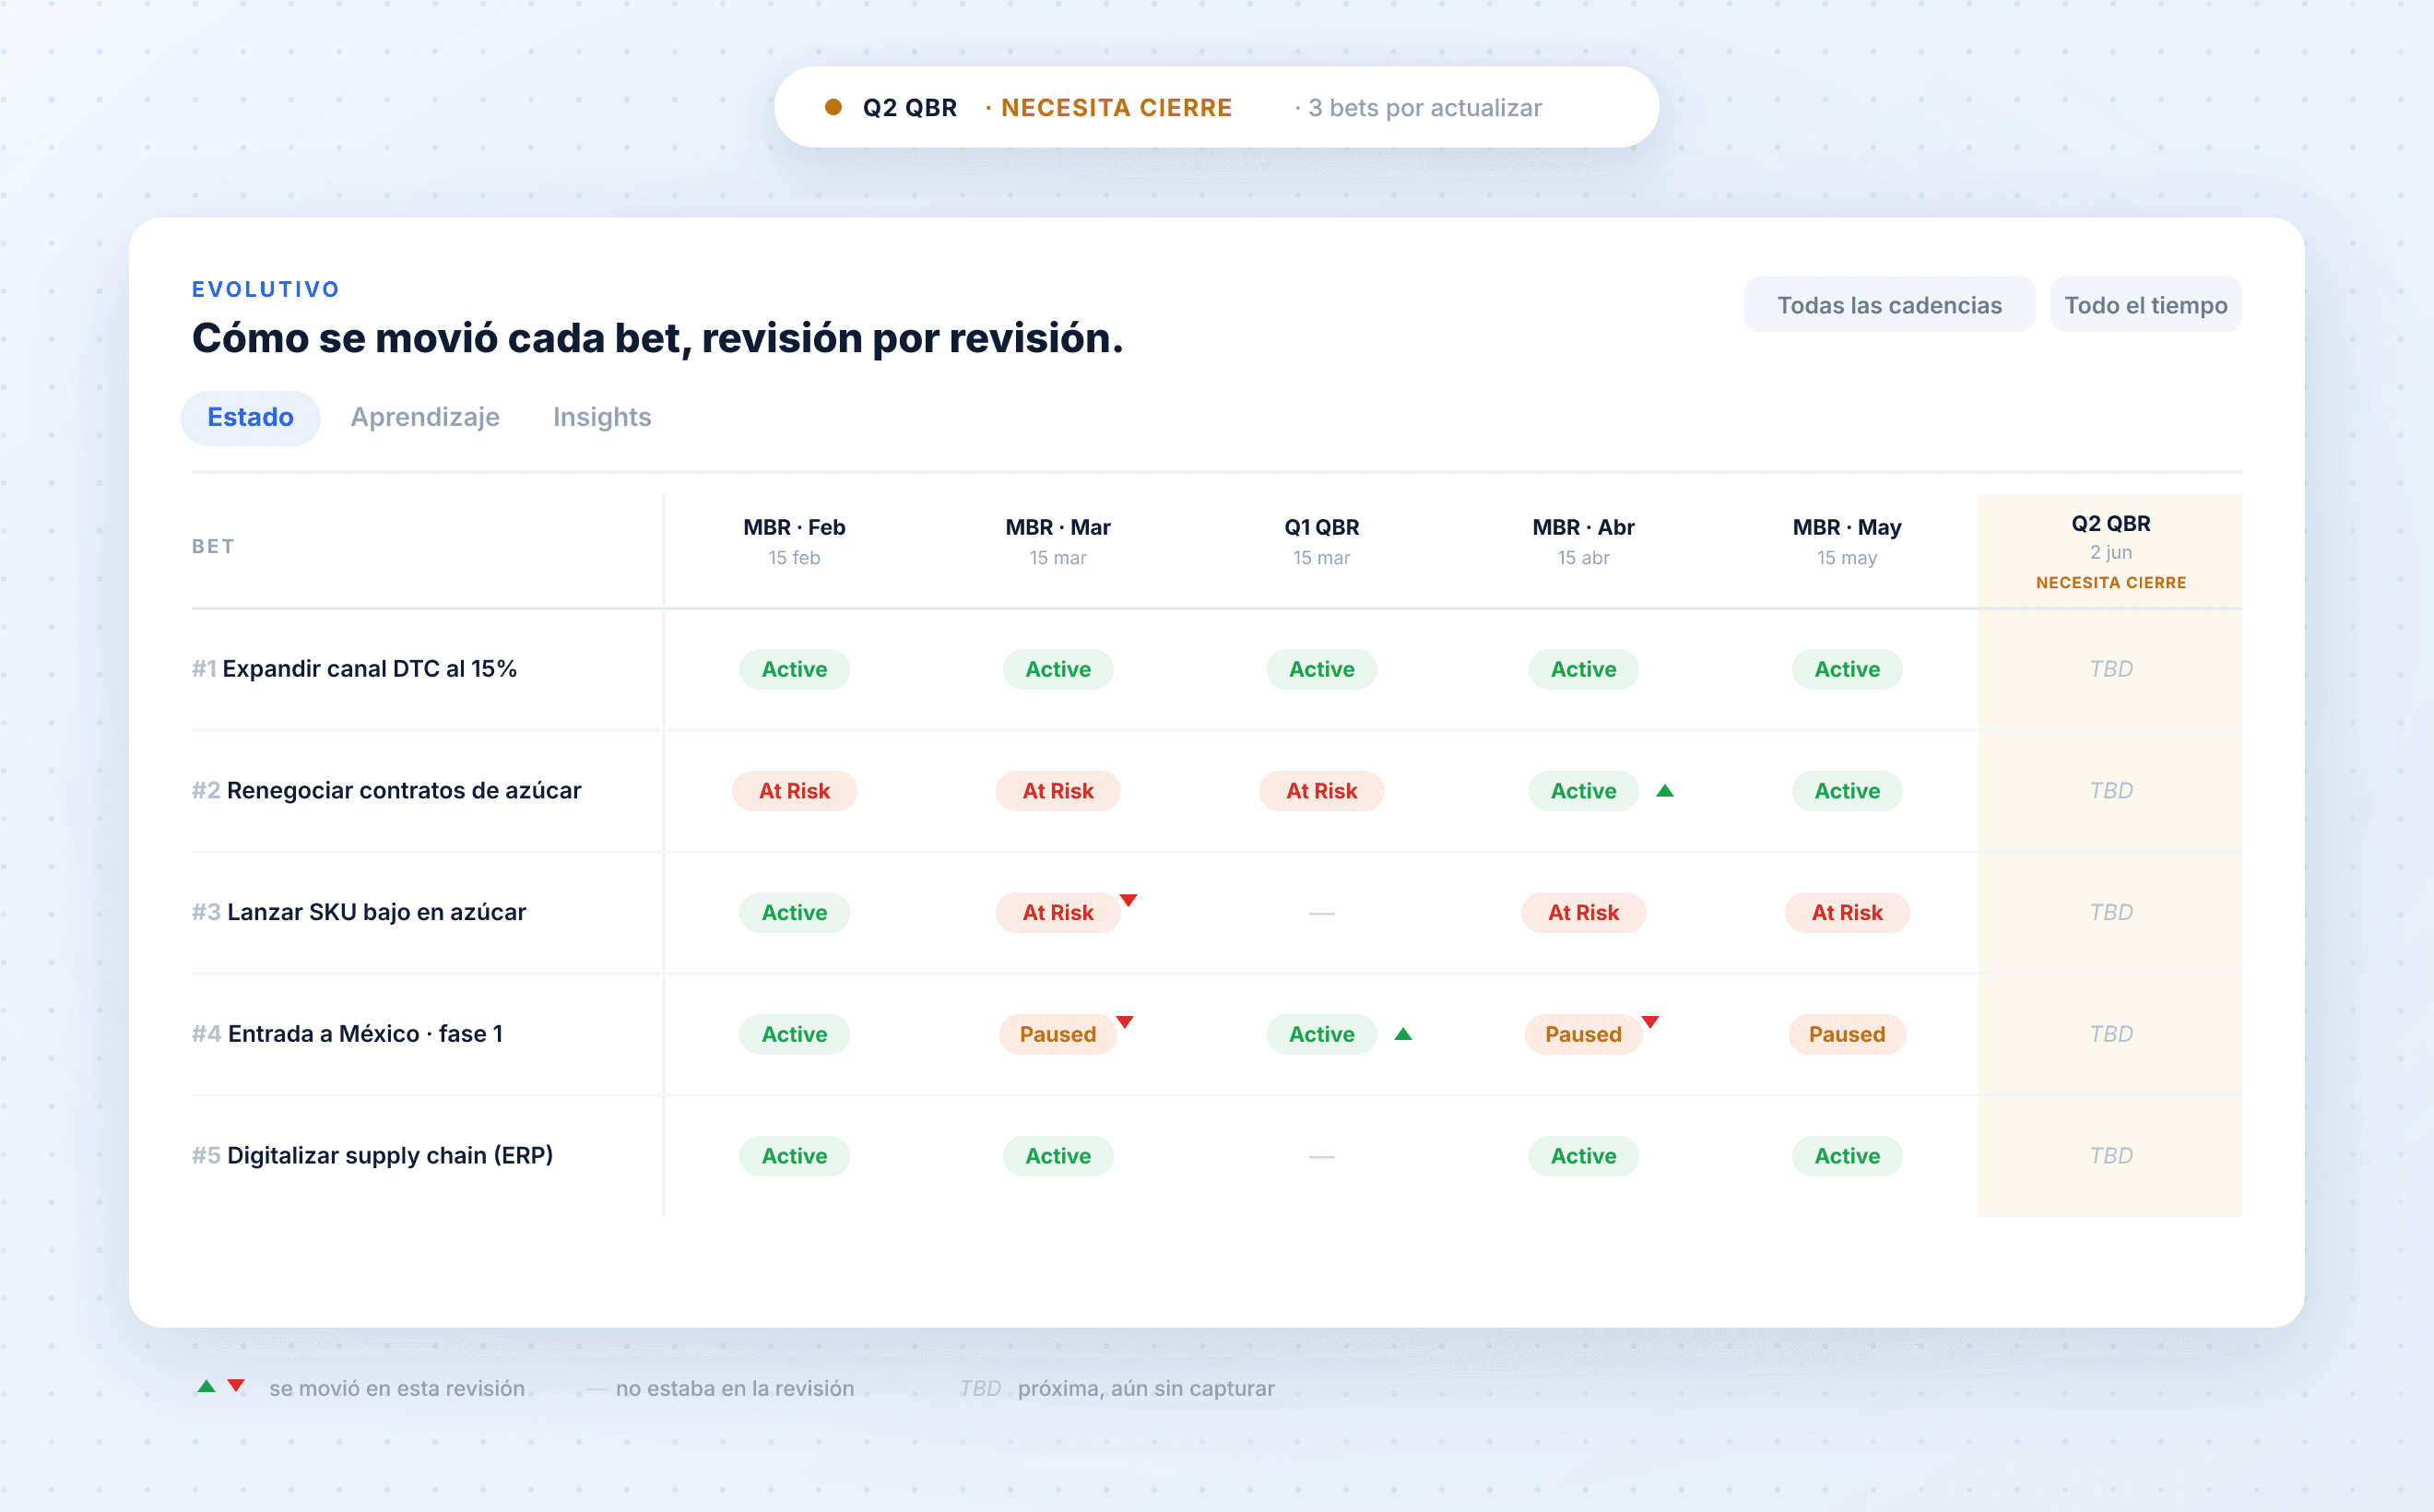Screen dimensions: 2434x1512
Task: Click the dash in Lanzar SKU Q1 QBR cell
Action: pyautogui.click(x=1322, y=913)
